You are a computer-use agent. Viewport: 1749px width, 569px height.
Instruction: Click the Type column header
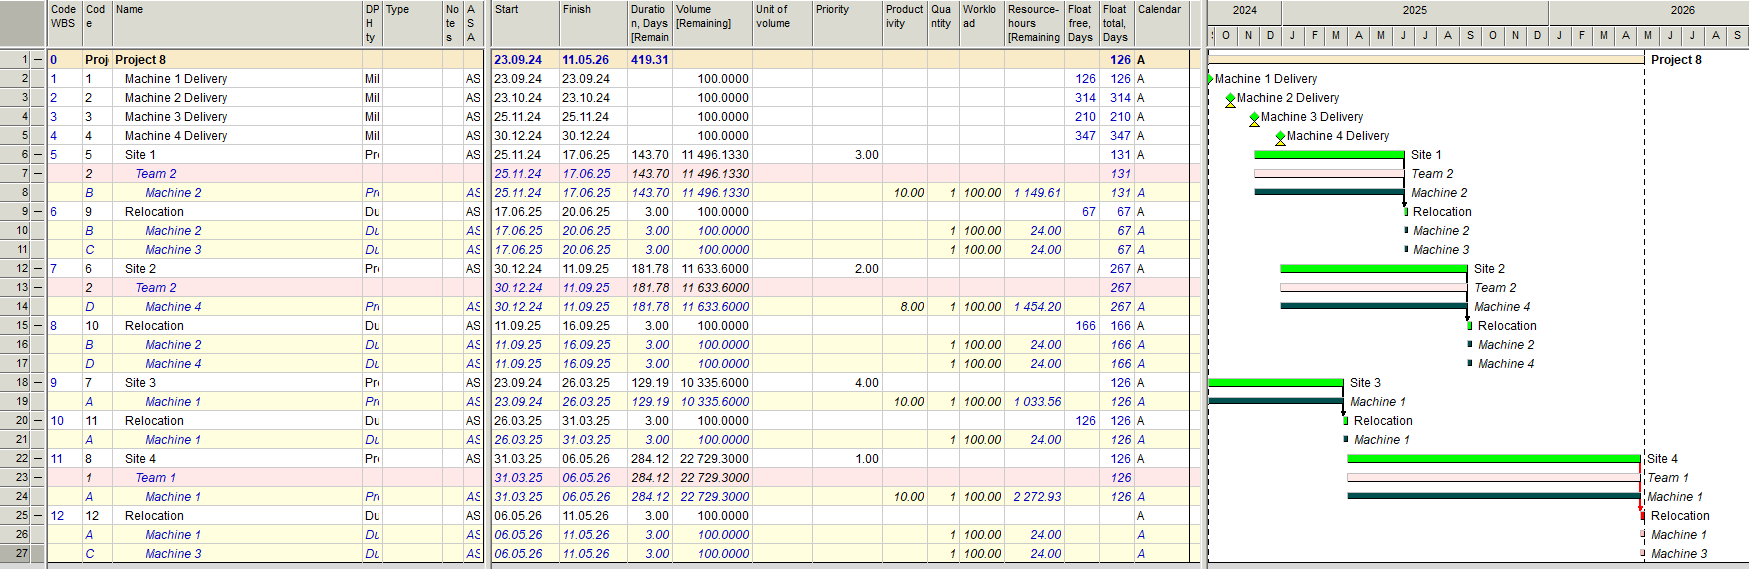(413, 23)
